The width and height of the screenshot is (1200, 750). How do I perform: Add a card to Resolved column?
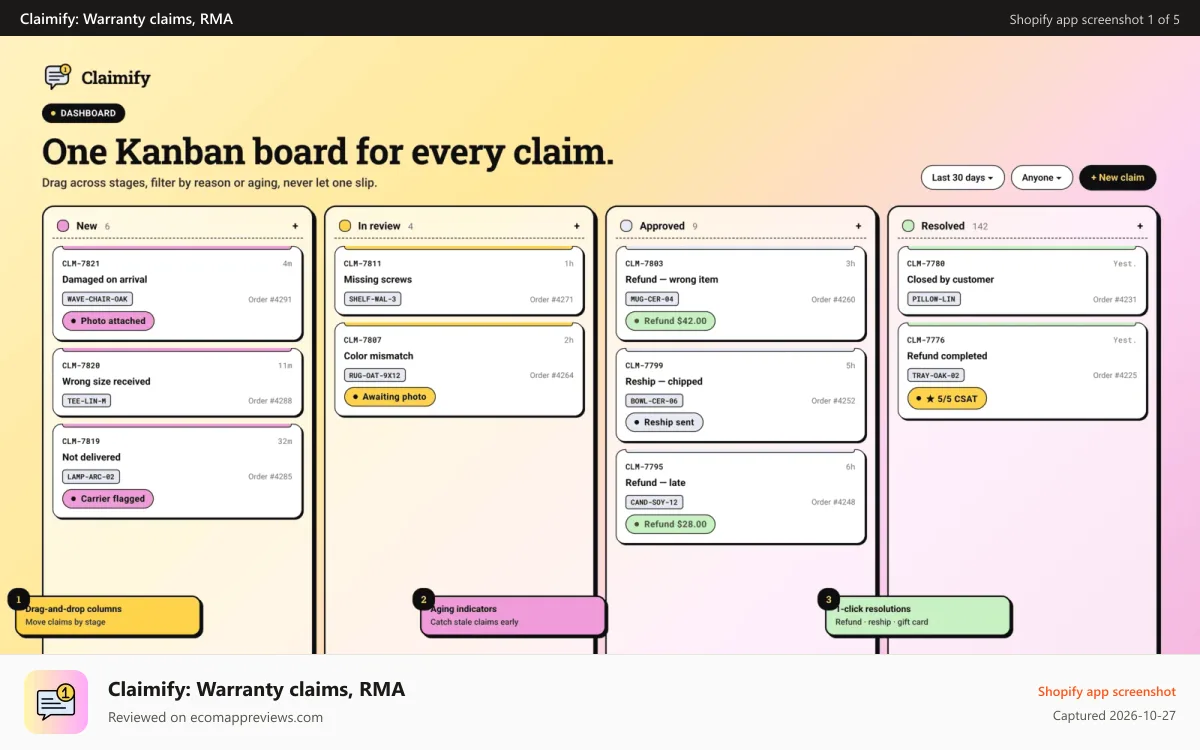click(1140, 226)
